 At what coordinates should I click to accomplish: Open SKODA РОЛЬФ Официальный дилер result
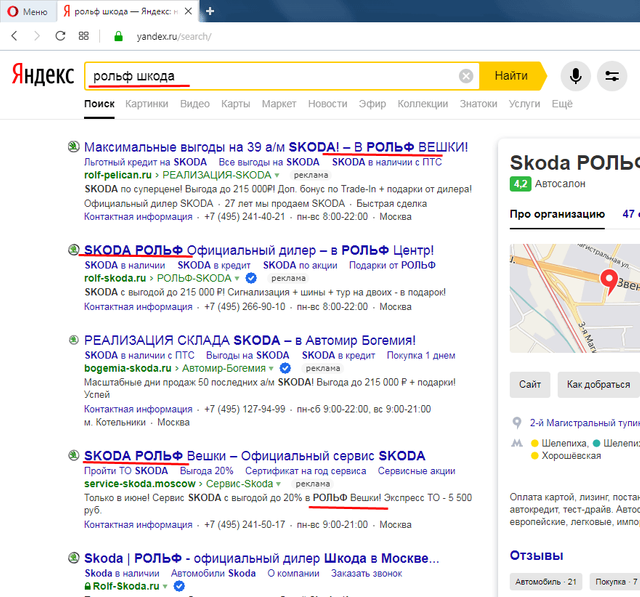259,250
